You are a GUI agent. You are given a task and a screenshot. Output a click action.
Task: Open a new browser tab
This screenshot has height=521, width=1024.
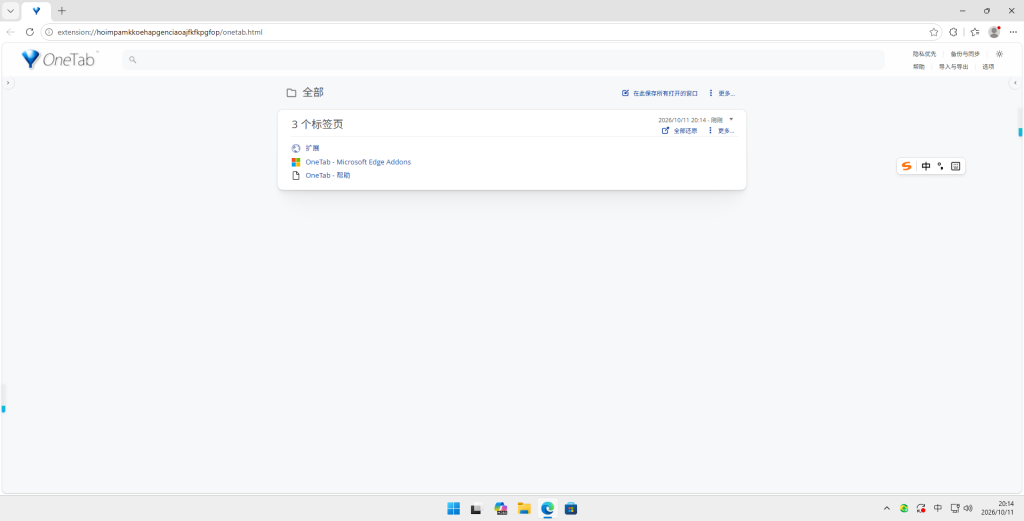[62, 11]
